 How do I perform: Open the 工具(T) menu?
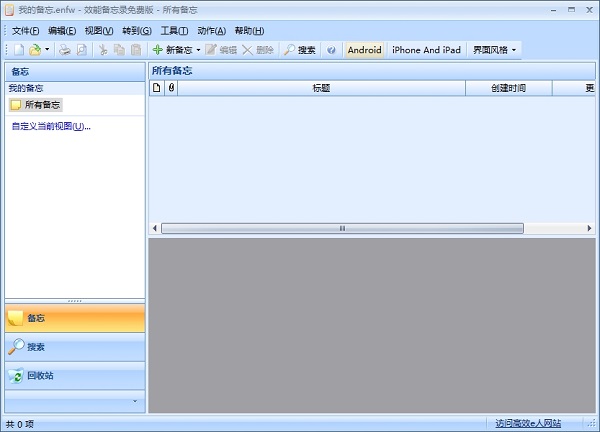(174, 30)
